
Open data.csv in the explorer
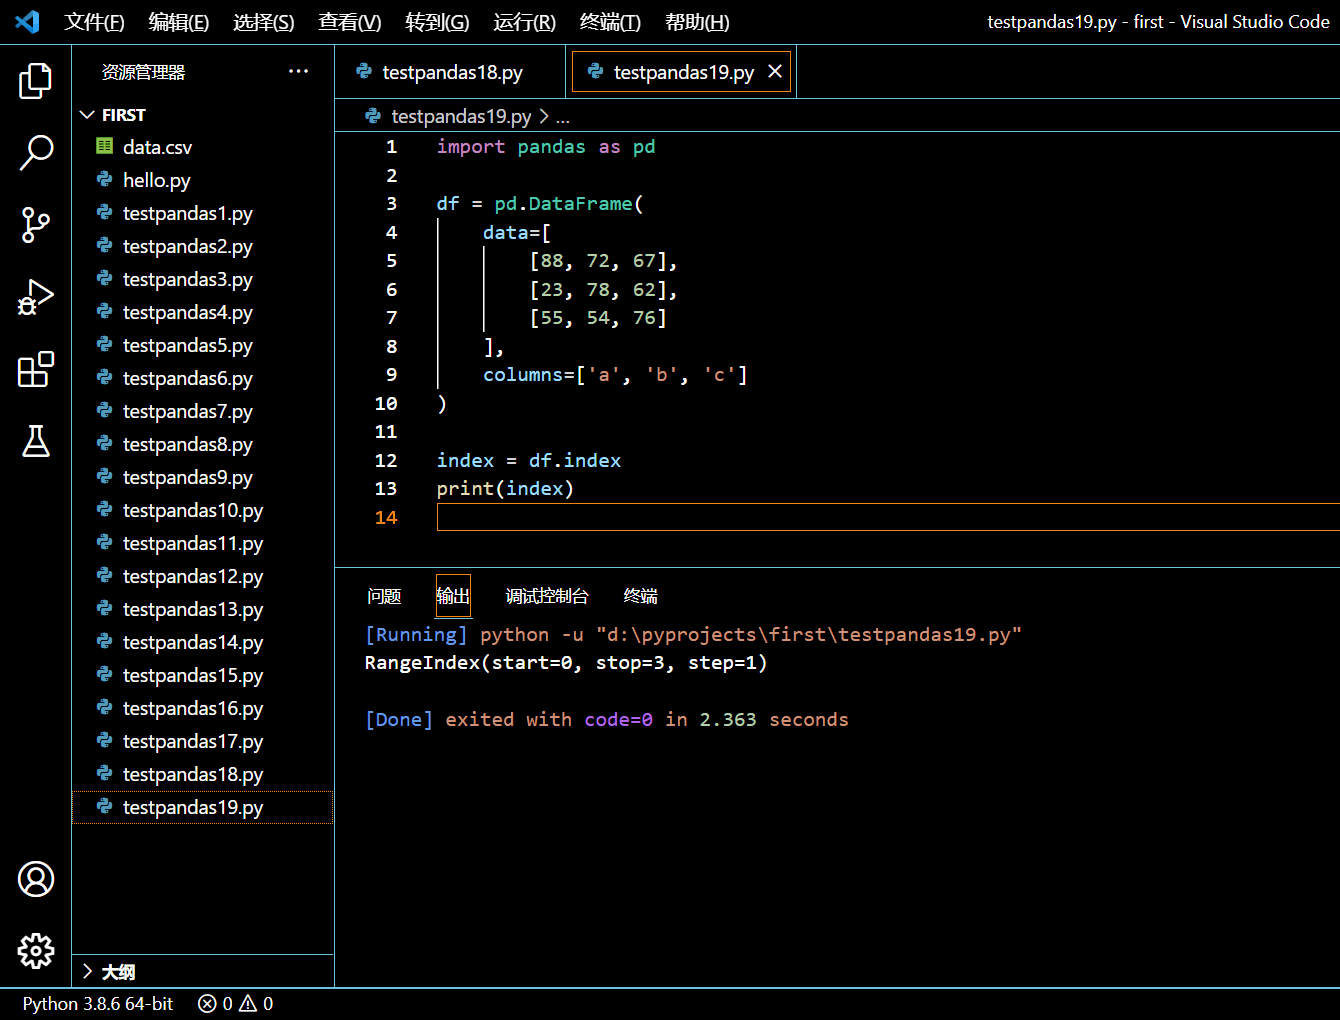point(203,147)
